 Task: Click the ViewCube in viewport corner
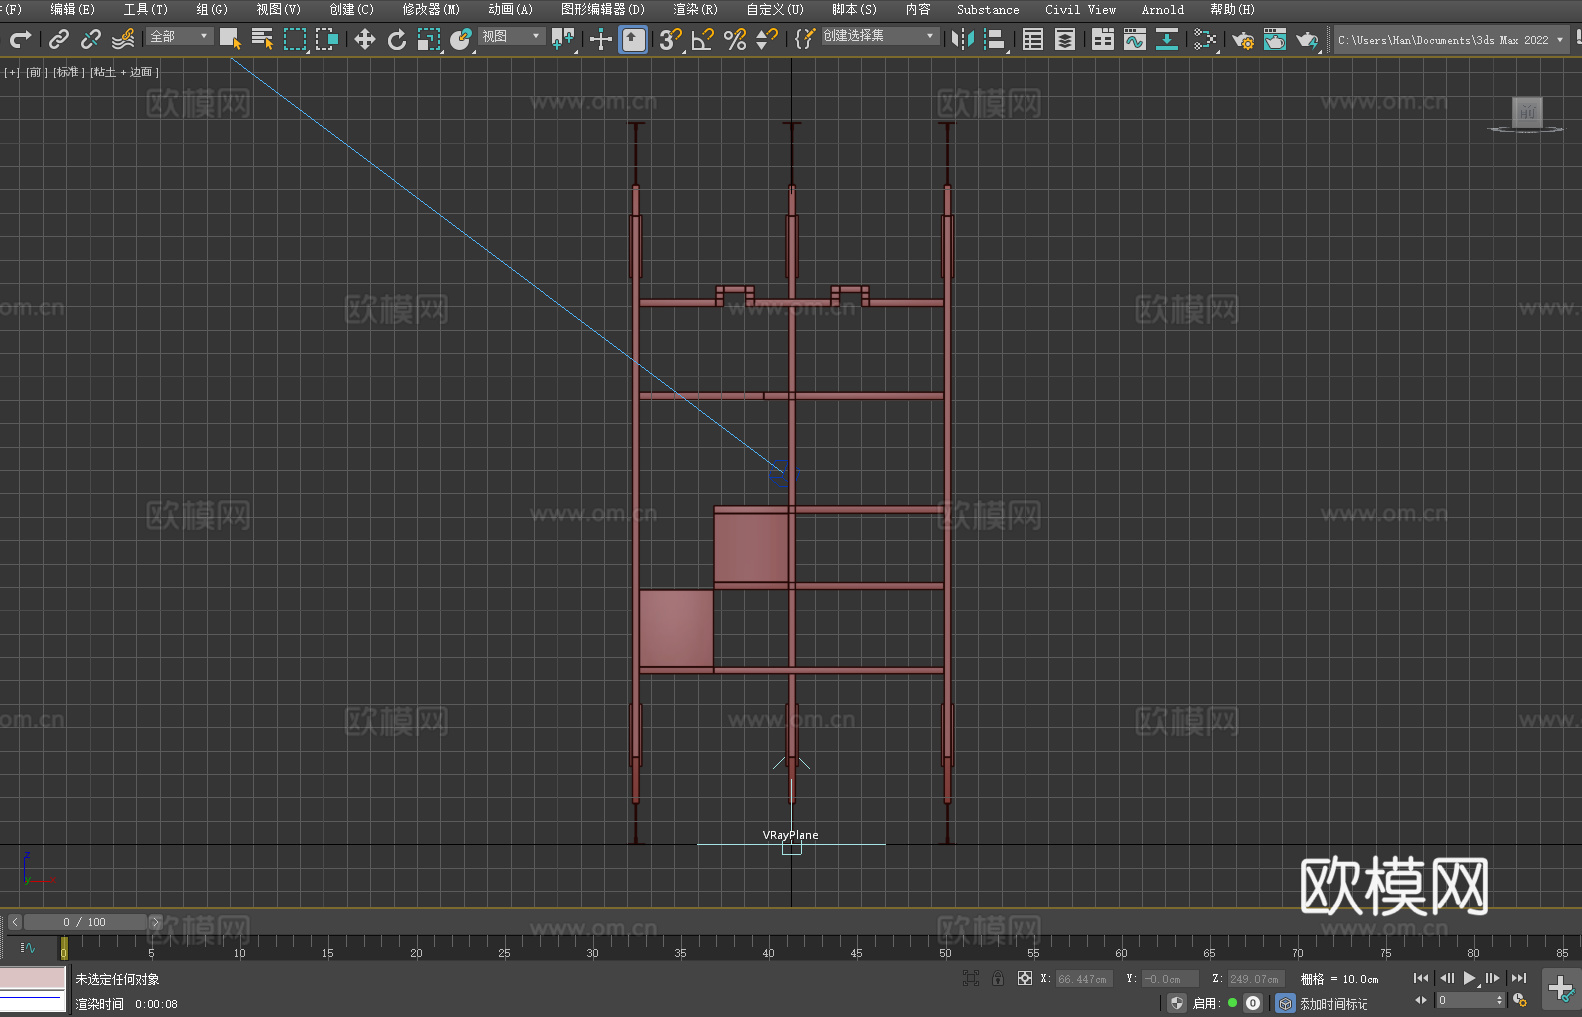click(x=1526, y=113)
